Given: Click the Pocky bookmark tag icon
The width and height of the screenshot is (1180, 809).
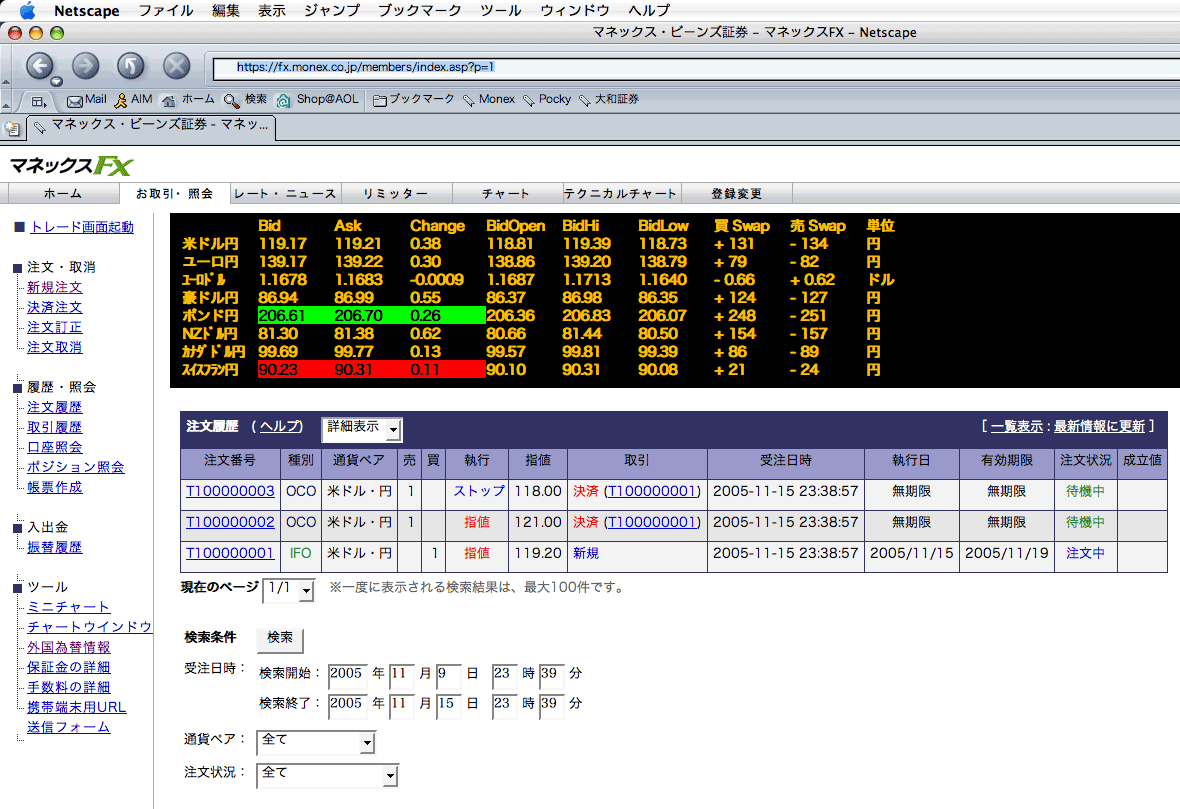Looking at the screenshot, I should [x=529, y=101].
